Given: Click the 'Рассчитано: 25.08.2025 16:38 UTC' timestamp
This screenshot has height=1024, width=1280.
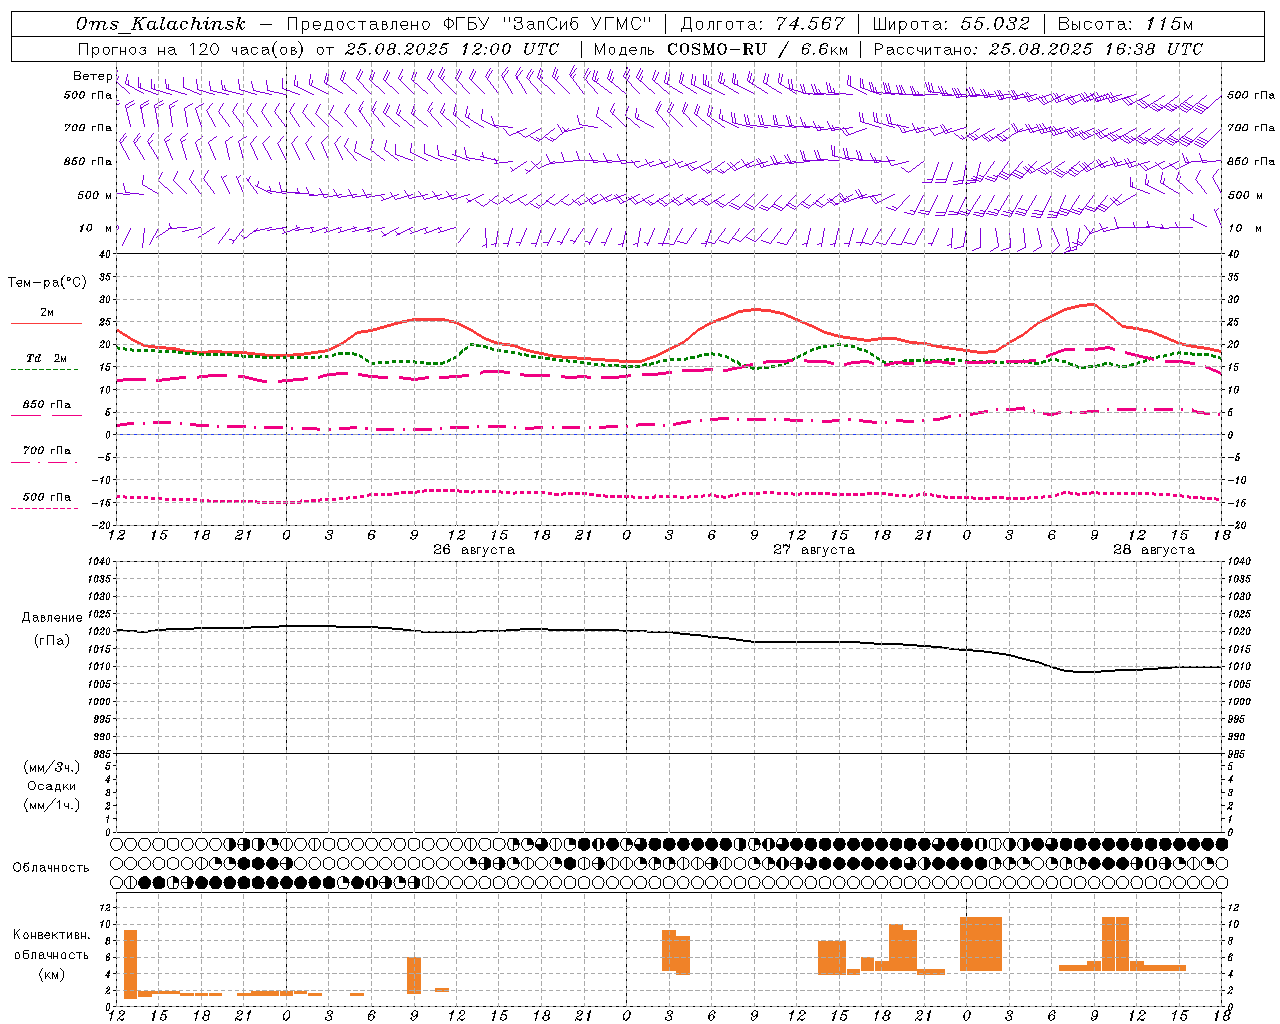Looking at the screenshot, I should coord(1038,49).
